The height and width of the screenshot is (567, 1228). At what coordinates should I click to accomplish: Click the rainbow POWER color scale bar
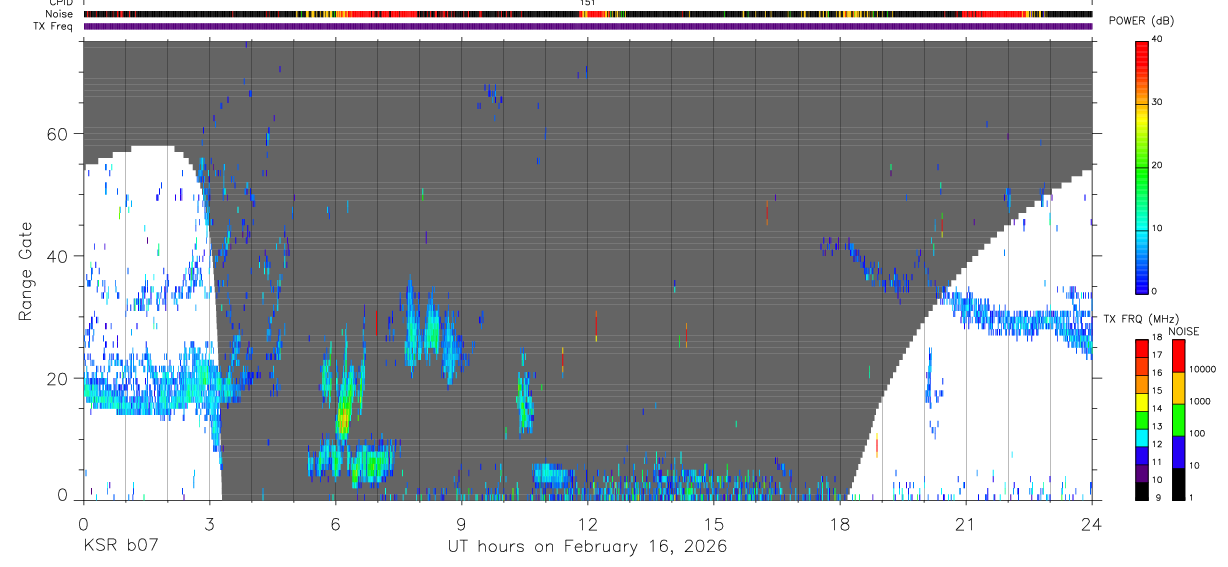(1142, 166)
